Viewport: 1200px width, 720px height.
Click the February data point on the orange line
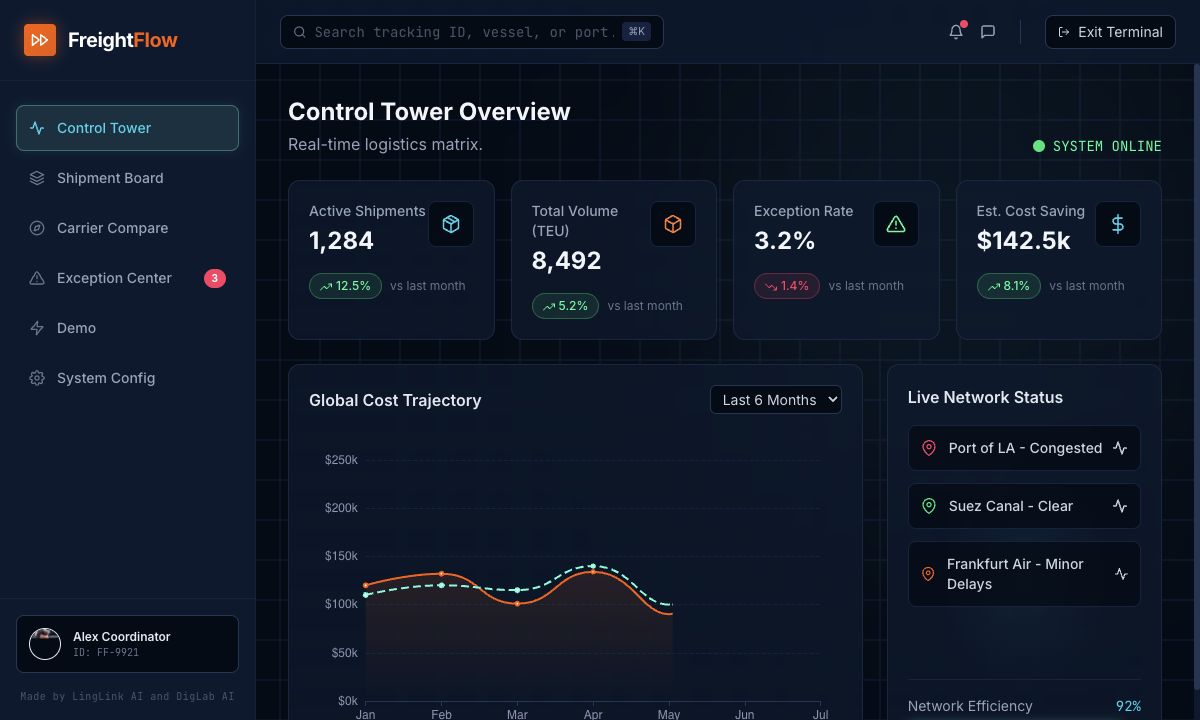coord(441,574)
